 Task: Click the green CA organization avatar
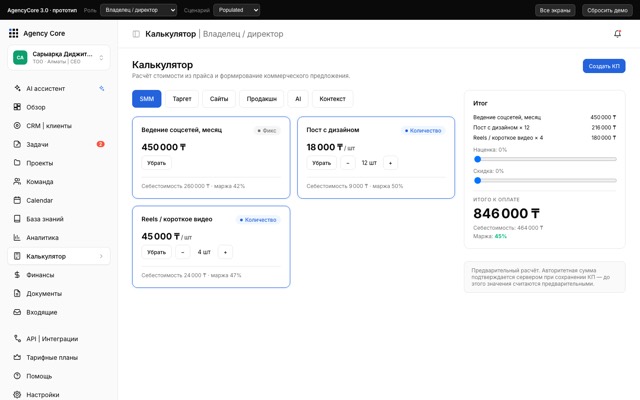tap(20, 57)
